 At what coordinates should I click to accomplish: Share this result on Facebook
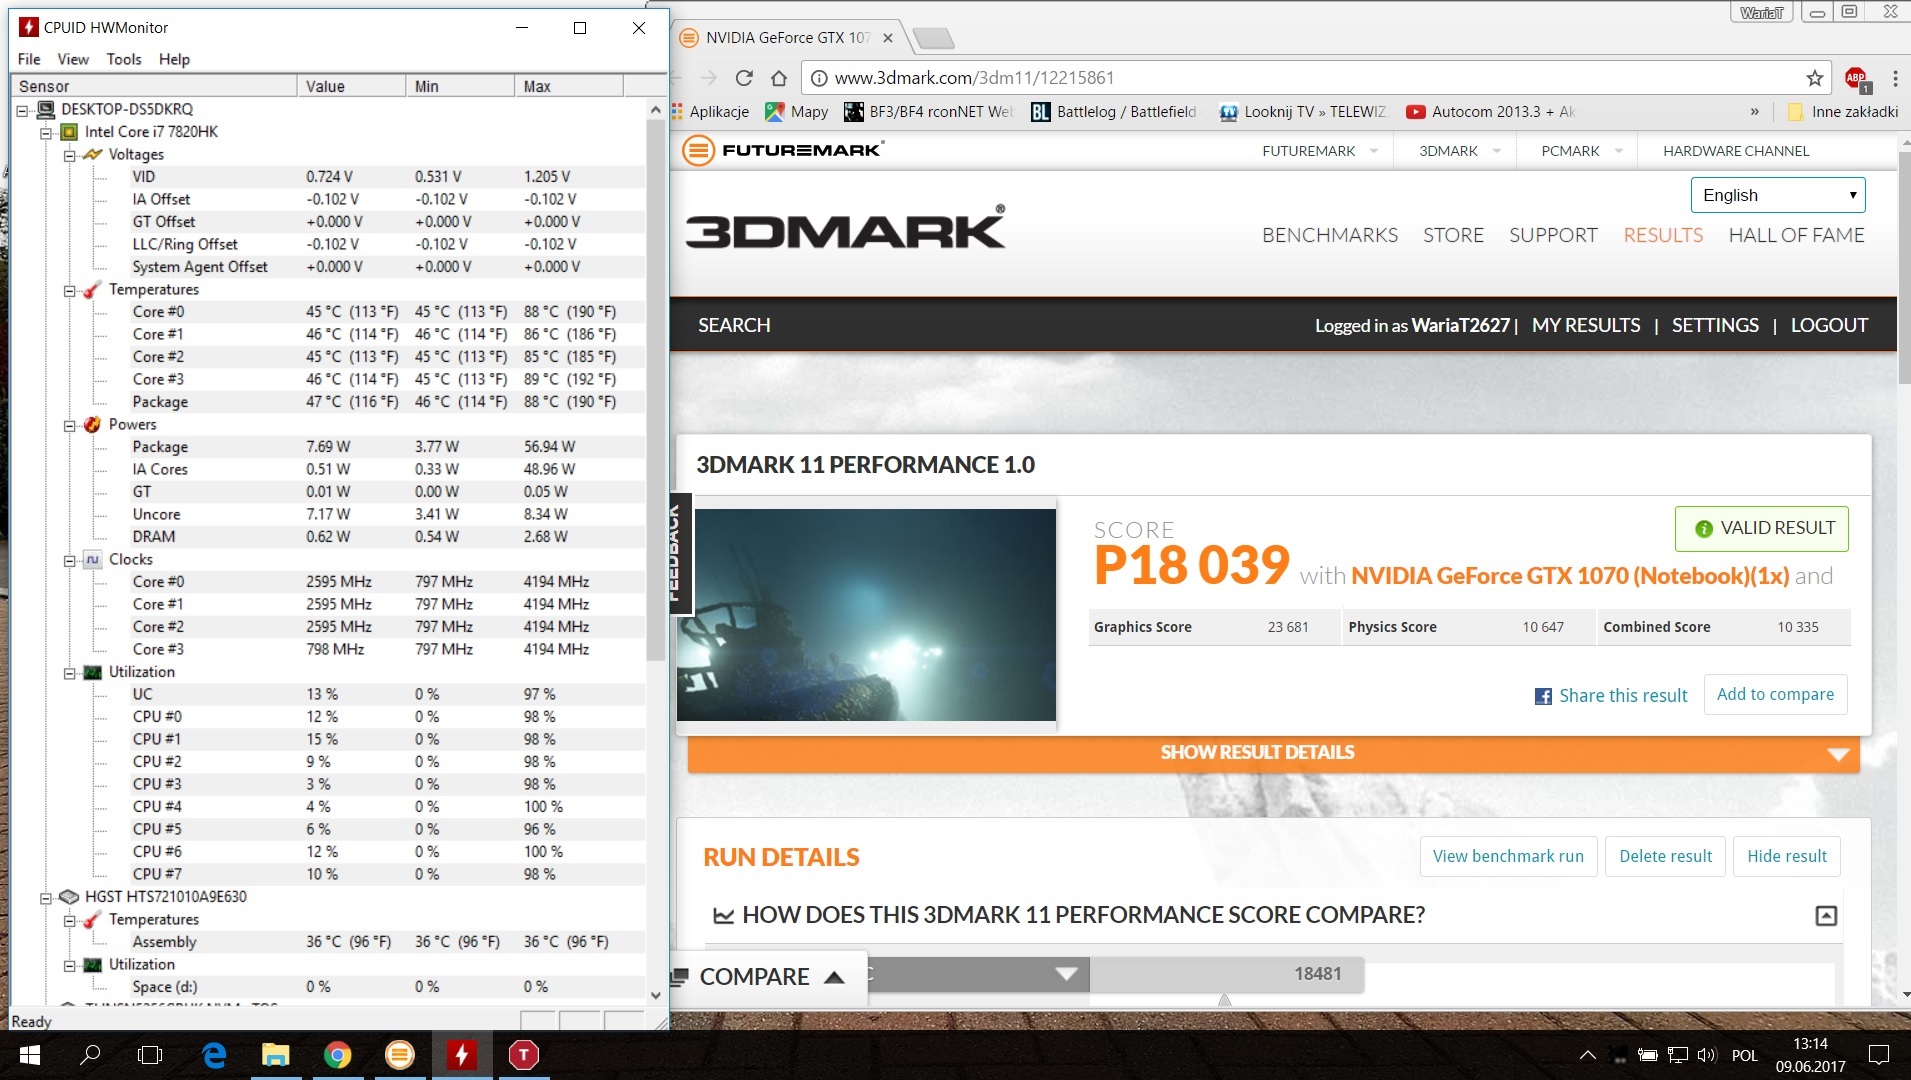1611,696
